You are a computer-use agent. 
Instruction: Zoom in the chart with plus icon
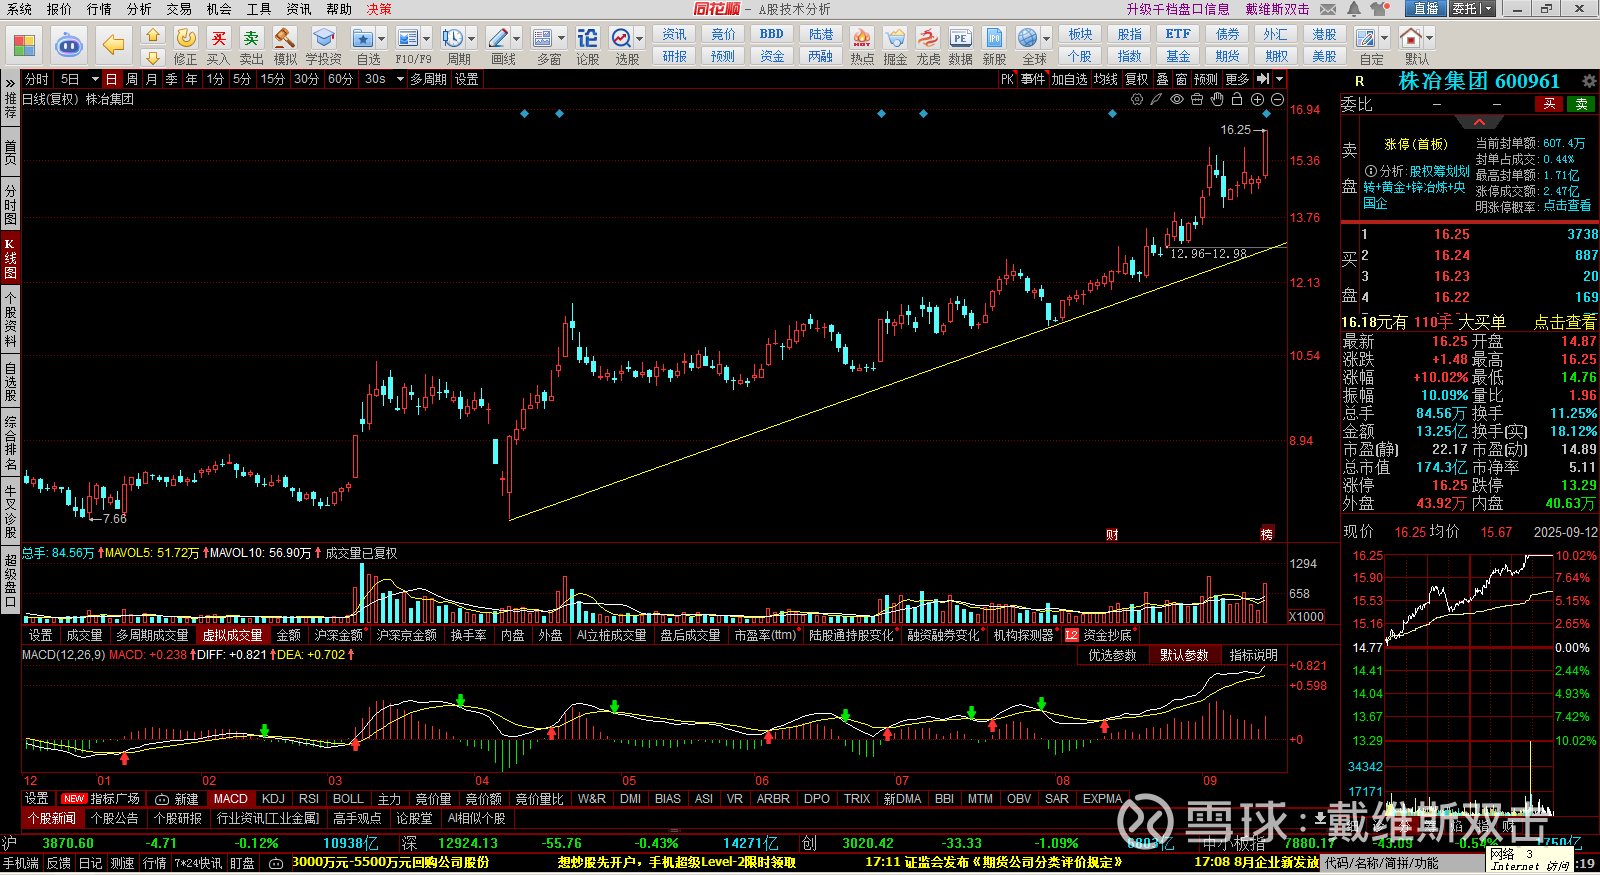[x=1257, y=99]
